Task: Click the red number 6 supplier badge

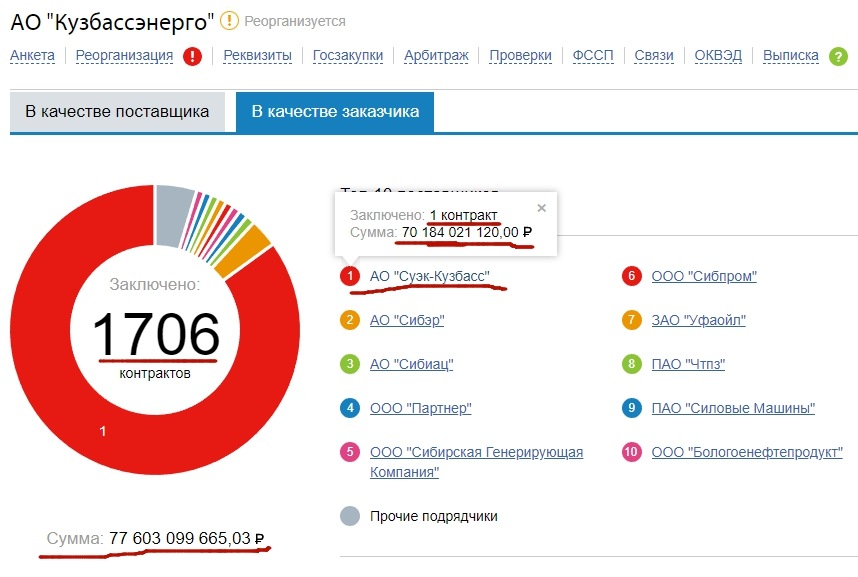Action: [x=631, y=276]
